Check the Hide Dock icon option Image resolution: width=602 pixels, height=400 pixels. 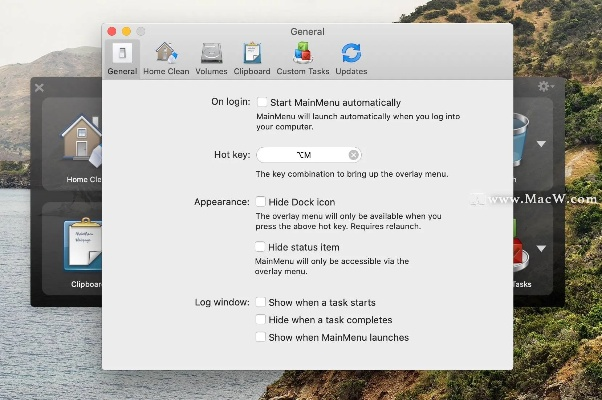coord(262,202)
